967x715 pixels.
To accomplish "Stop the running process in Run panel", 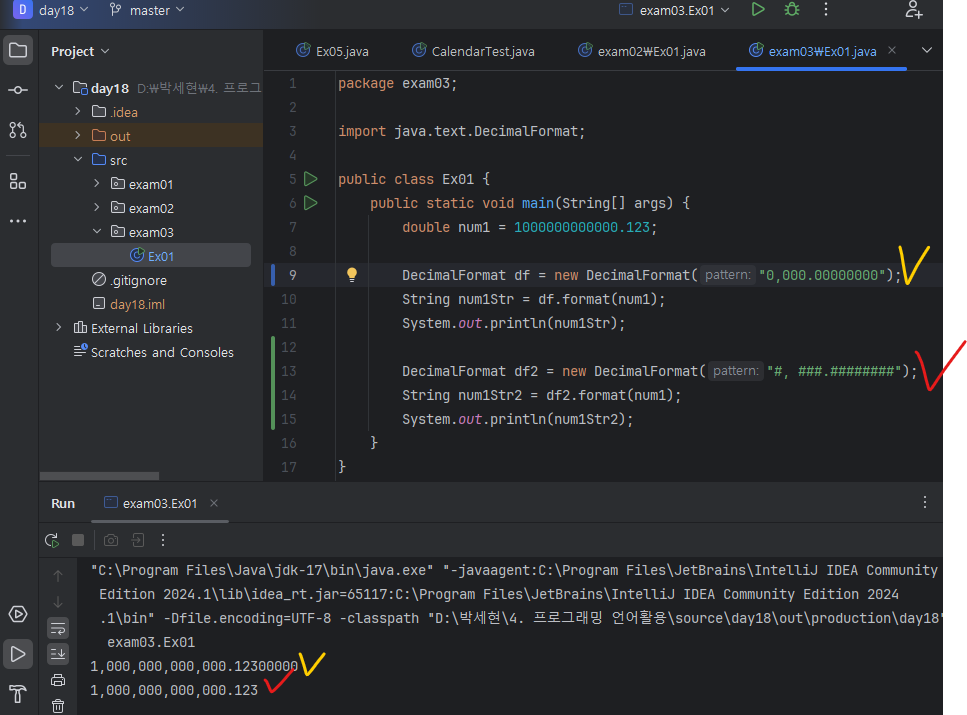I will [x=78, y=540].
